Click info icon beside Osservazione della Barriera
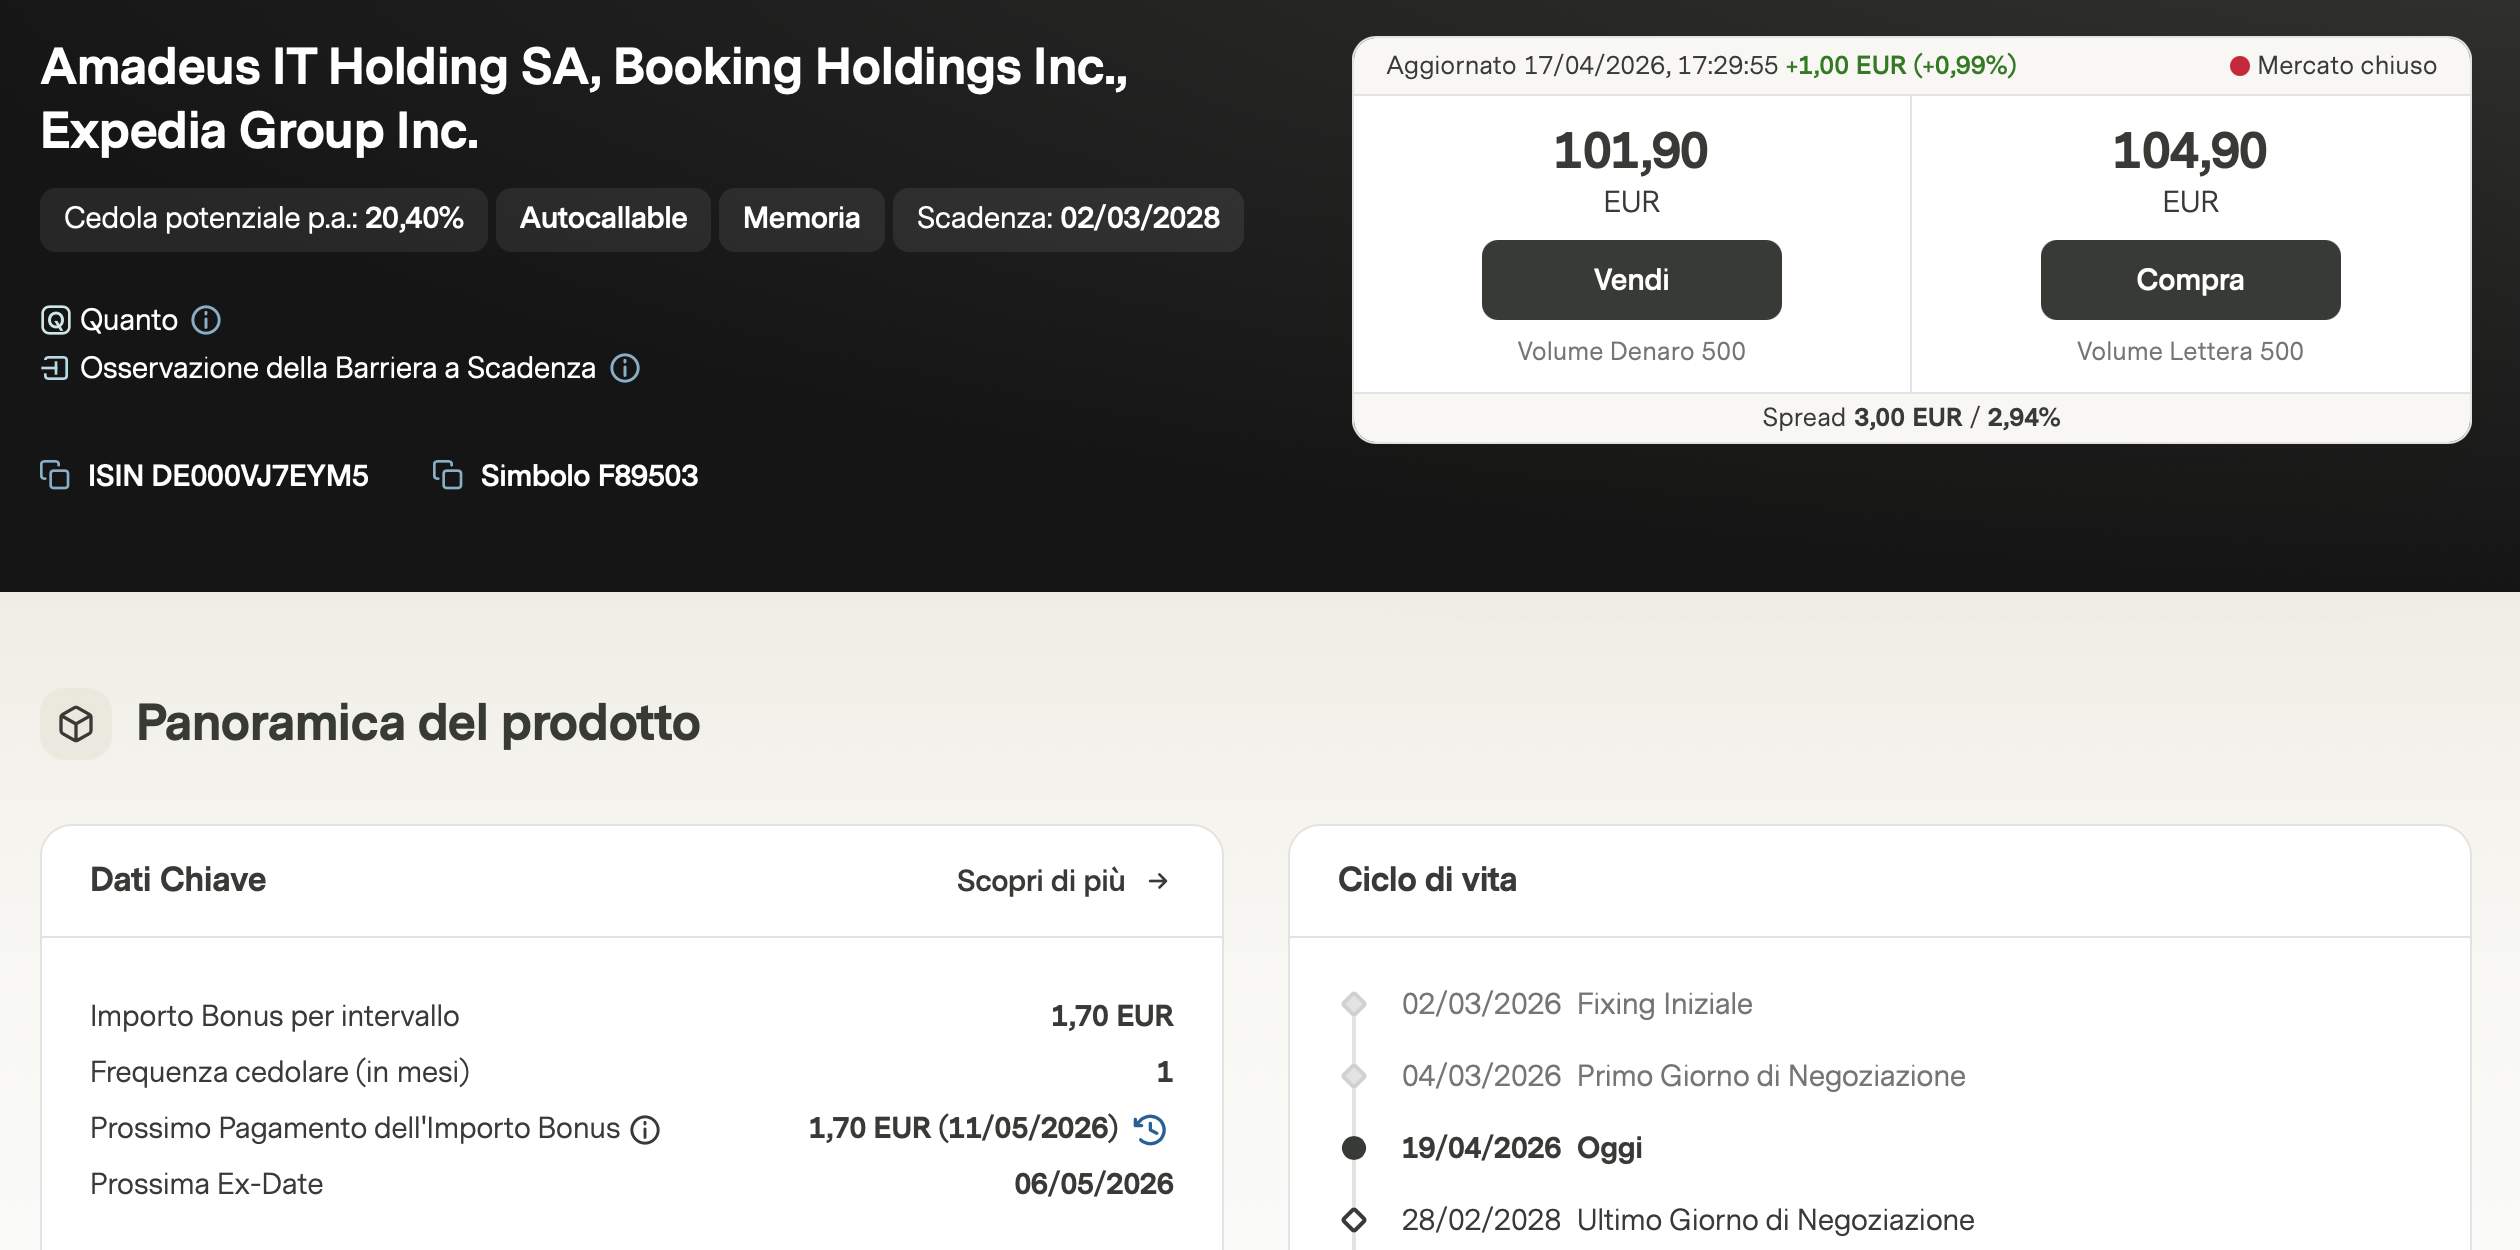This screenshot has width=2520, height=1250. (625, 368)
